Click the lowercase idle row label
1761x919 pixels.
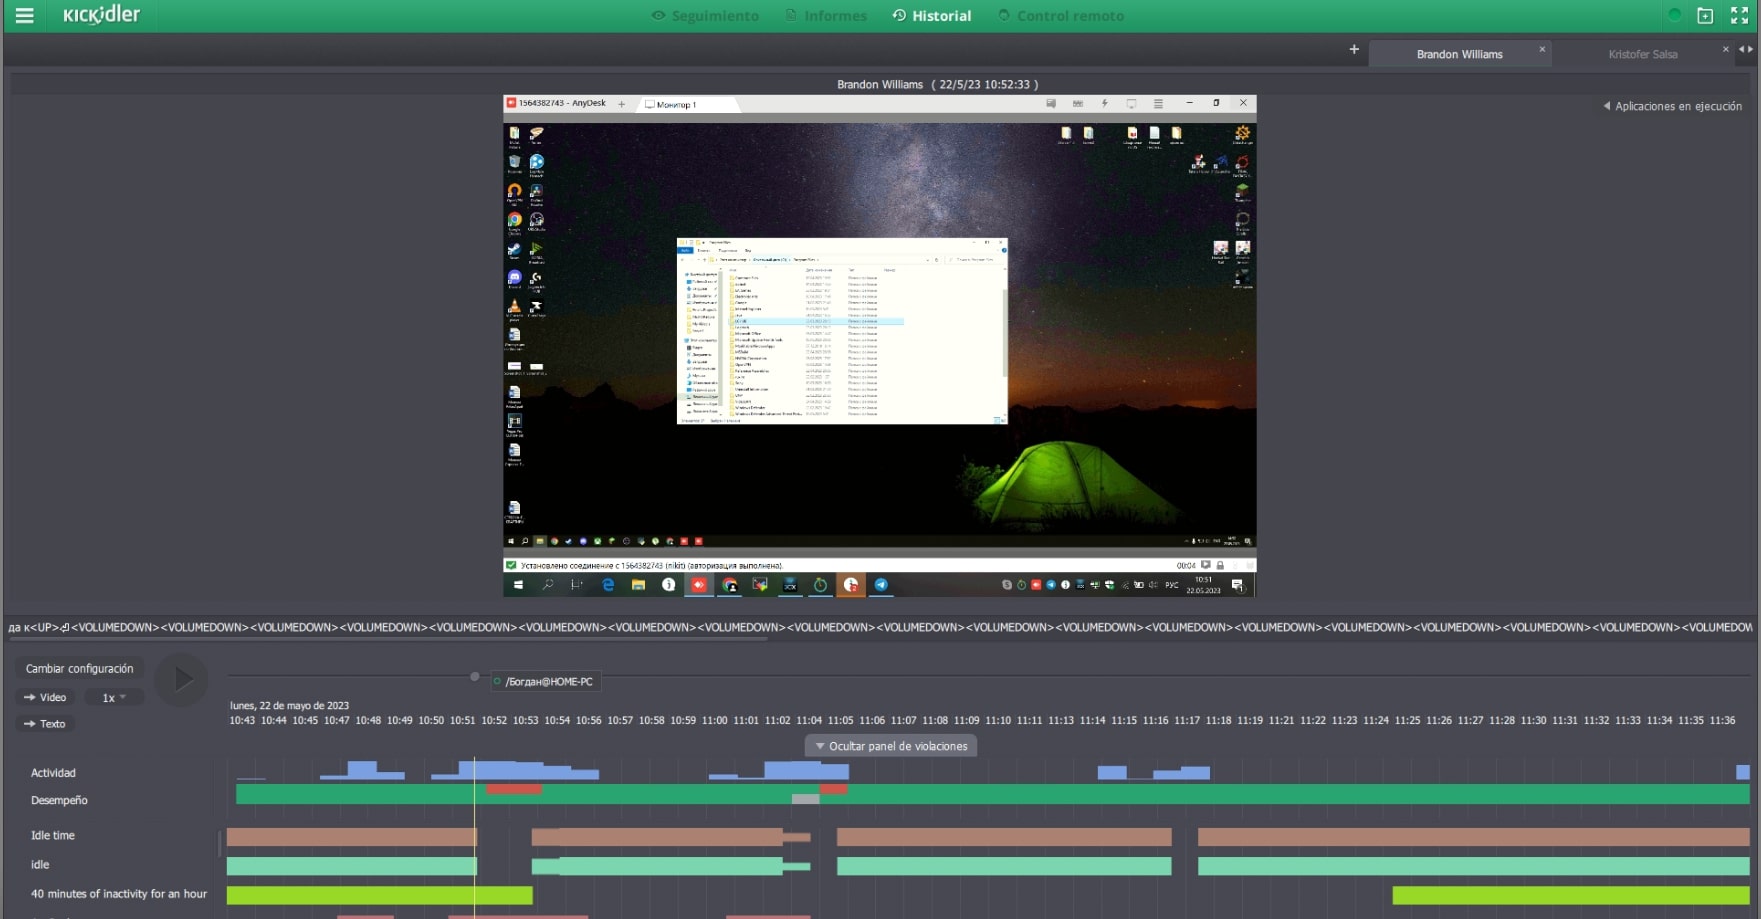coord(40,864)
